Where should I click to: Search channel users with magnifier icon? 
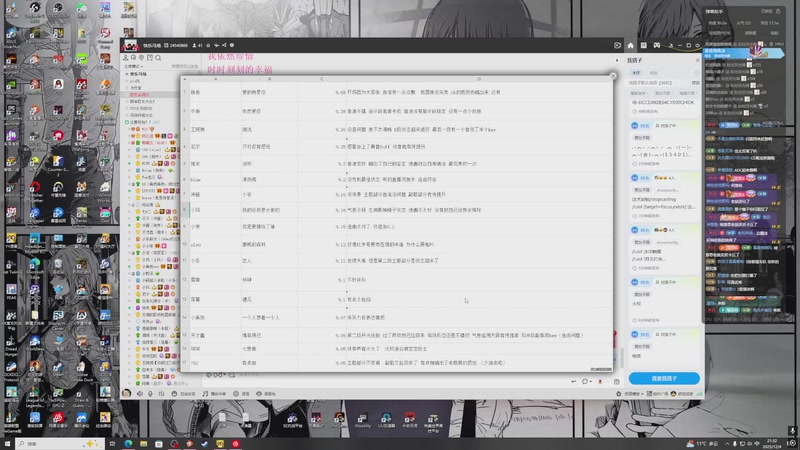point(158,58)
